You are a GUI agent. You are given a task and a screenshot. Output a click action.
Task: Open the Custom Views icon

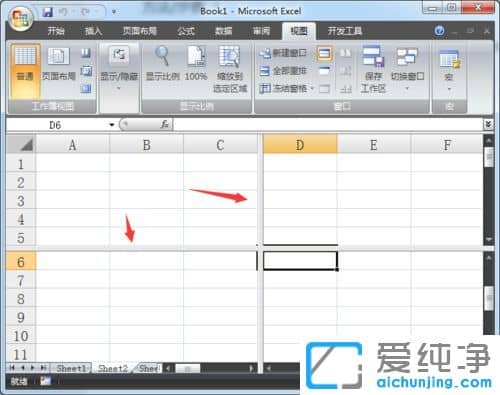click(x=86, y=71)
